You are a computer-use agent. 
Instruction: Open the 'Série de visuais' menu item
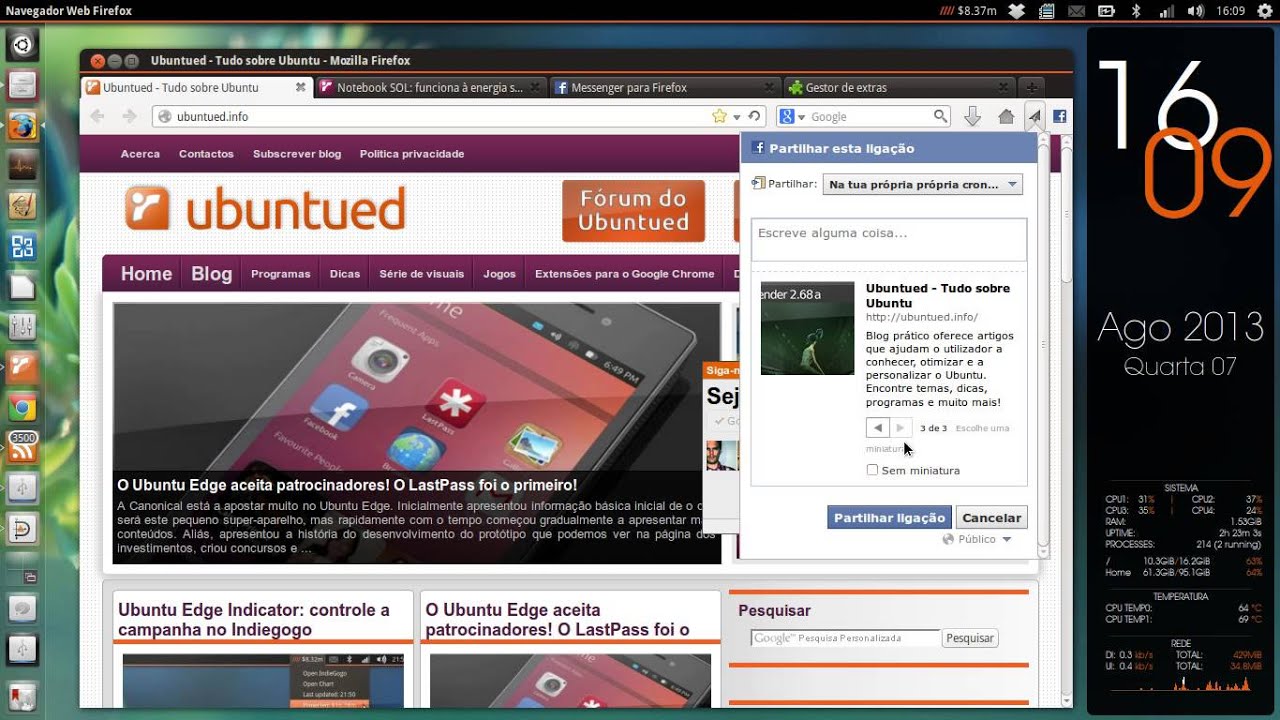pos(421,274)
